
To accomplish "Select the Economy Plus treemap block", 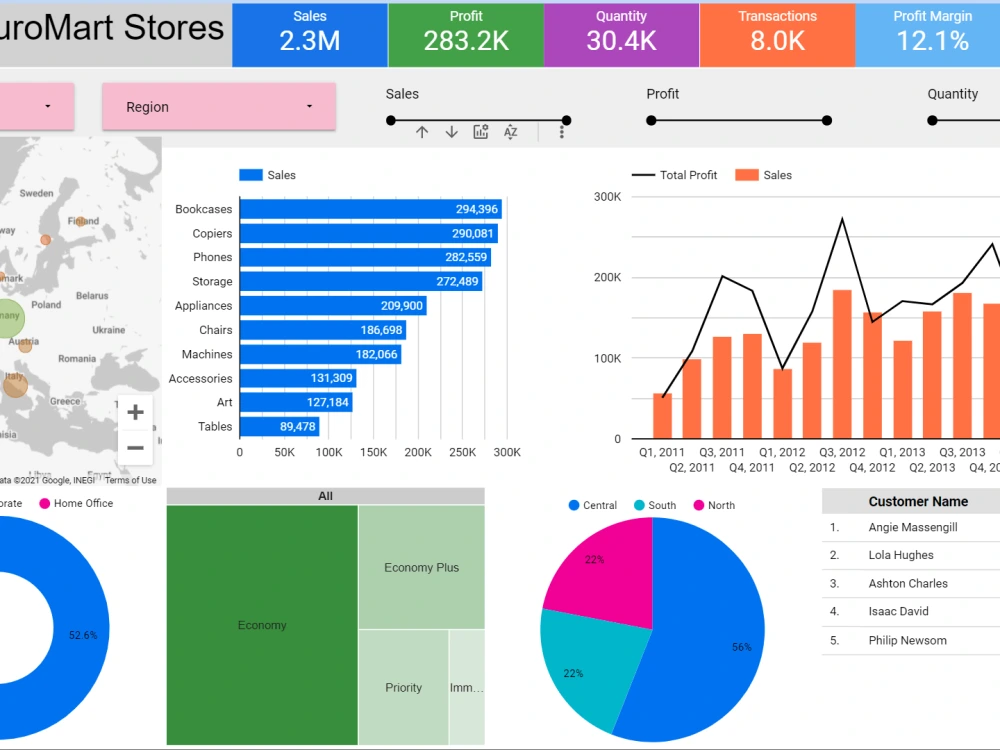I will tap(422, 568).
